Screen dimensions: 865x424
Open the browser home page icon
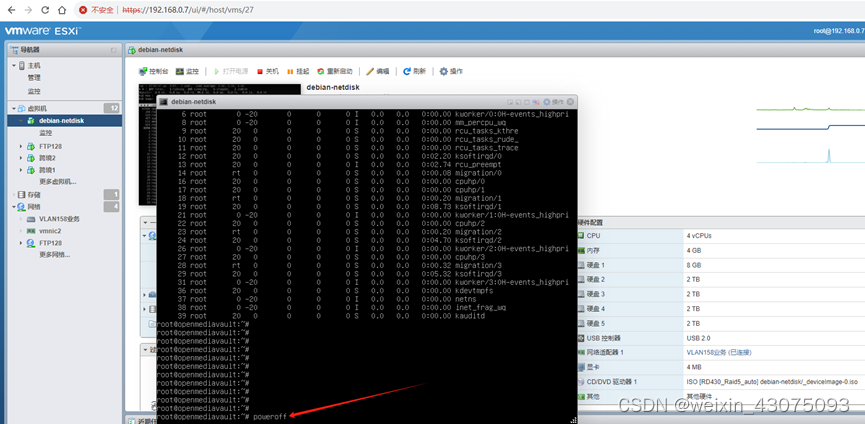coord(62,10)
